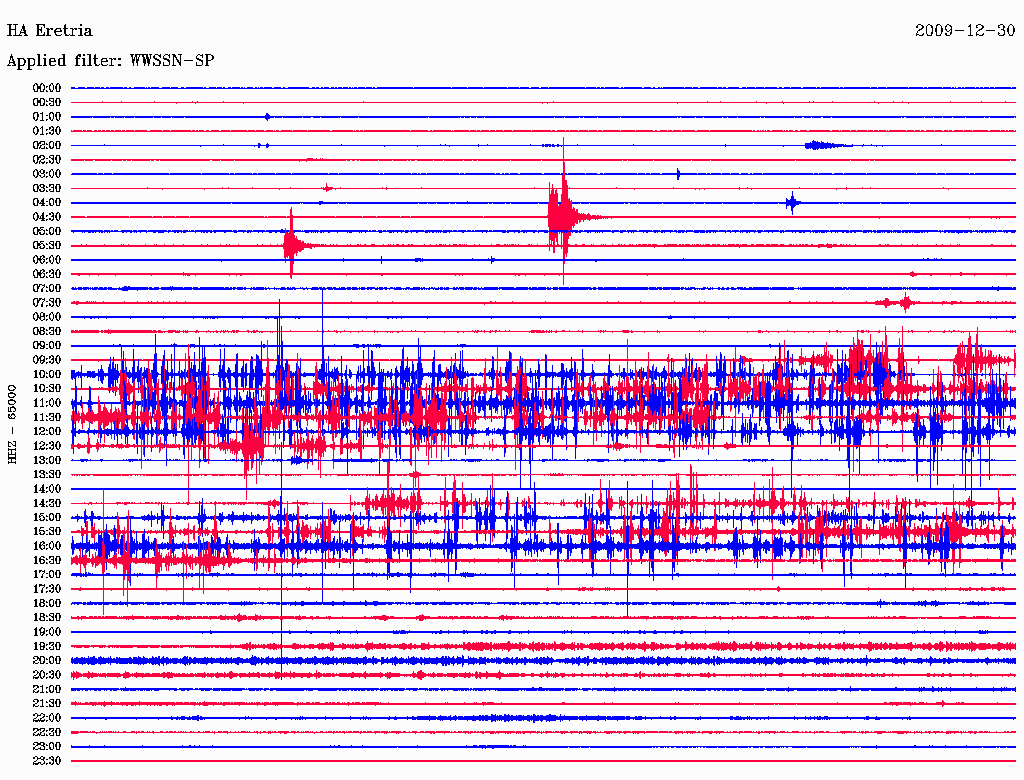
Task: Click the small red blip on 03:30 trace
Action: (x=328, y=188)
